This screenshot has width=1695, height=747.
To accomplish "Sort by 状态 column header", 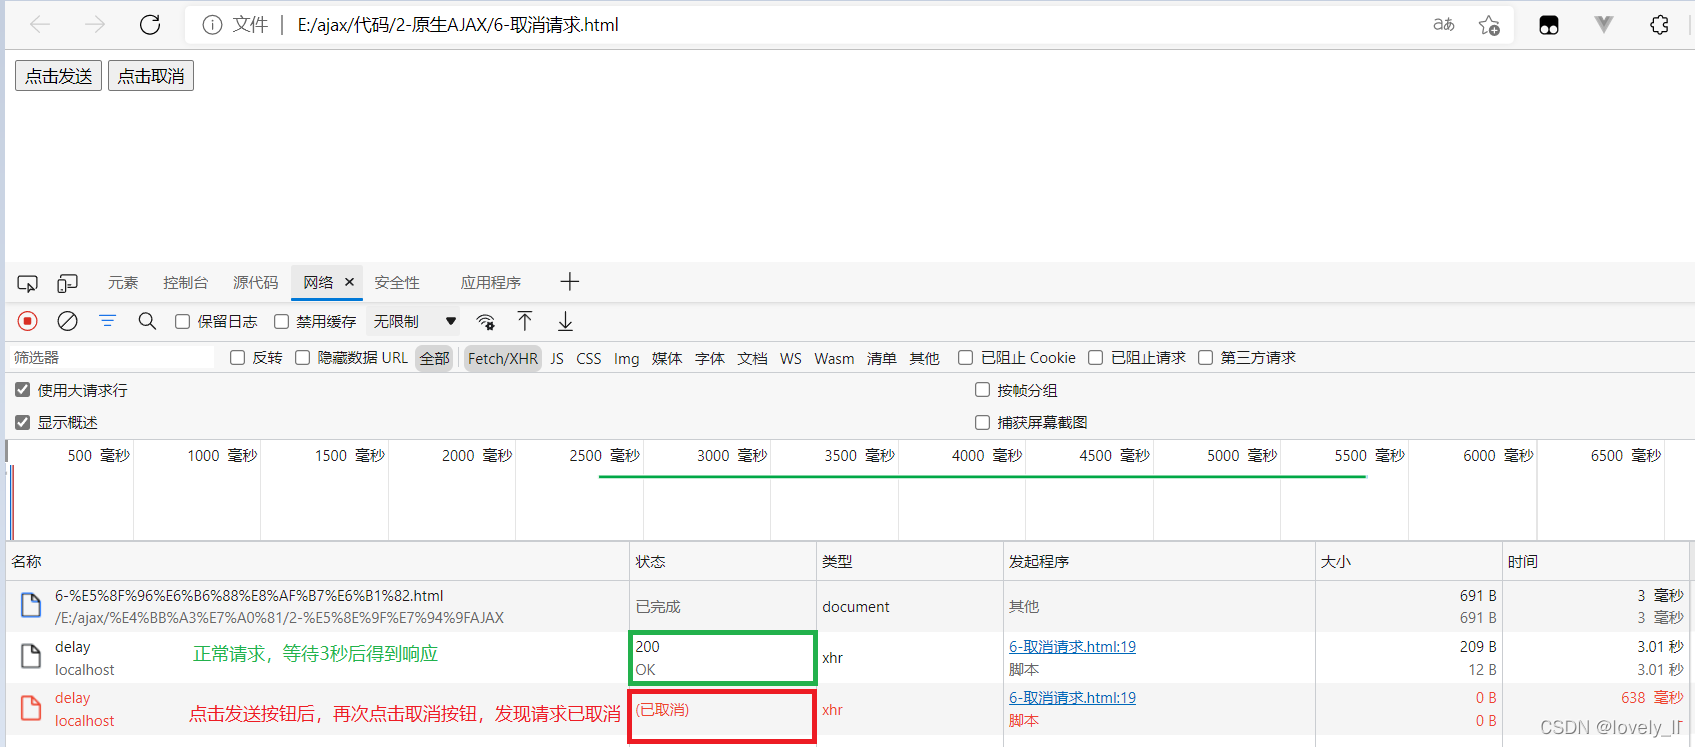I will (723, 562).
